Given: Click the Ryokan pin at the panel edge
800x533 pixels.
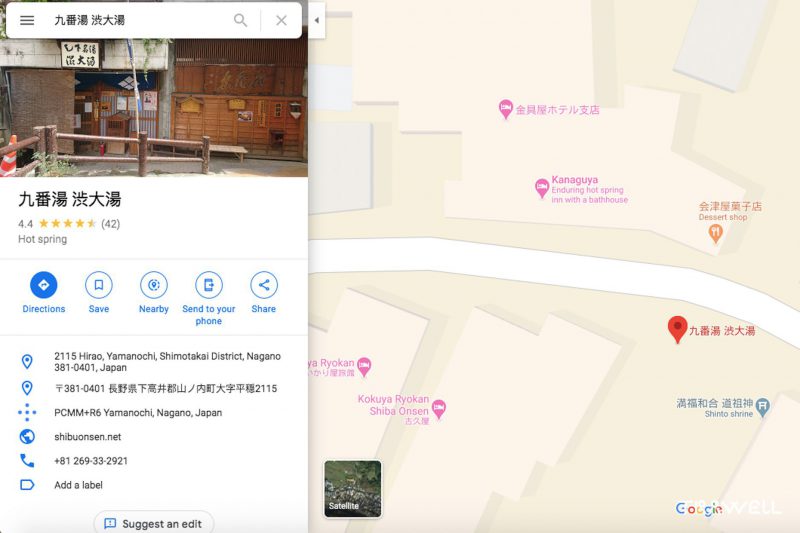Looking at the screenshot, I should (364, 366).
